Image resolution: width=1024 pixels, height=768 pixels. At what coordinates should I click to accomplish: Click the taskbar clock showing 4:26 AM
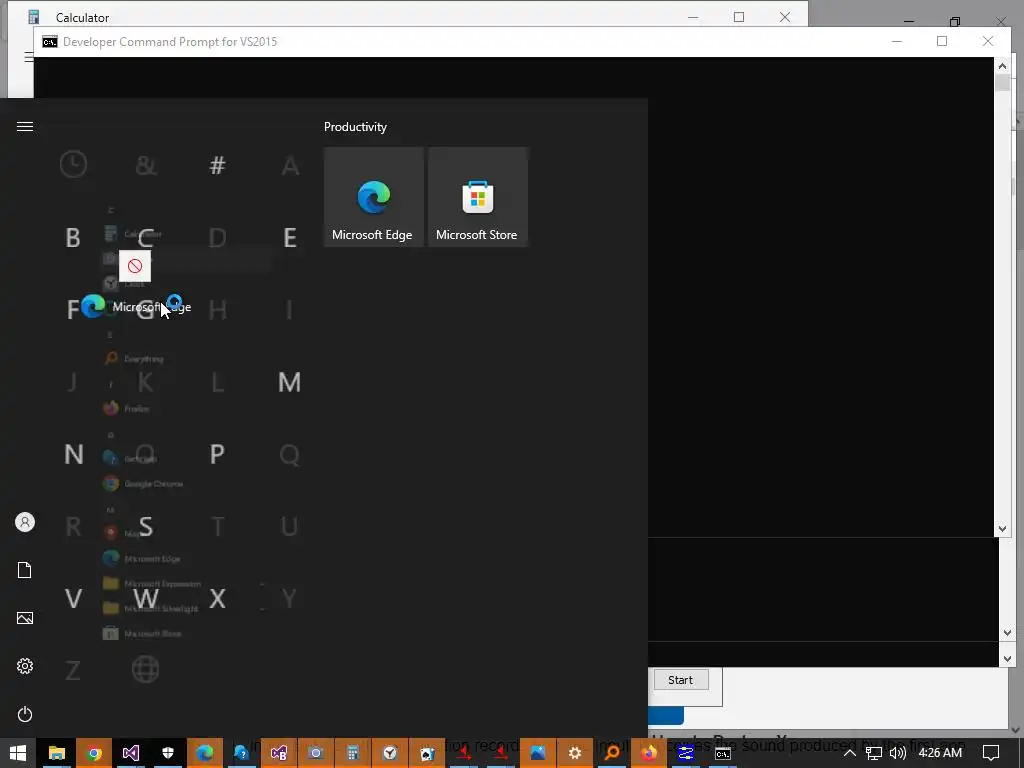click(x=940, y=753)
